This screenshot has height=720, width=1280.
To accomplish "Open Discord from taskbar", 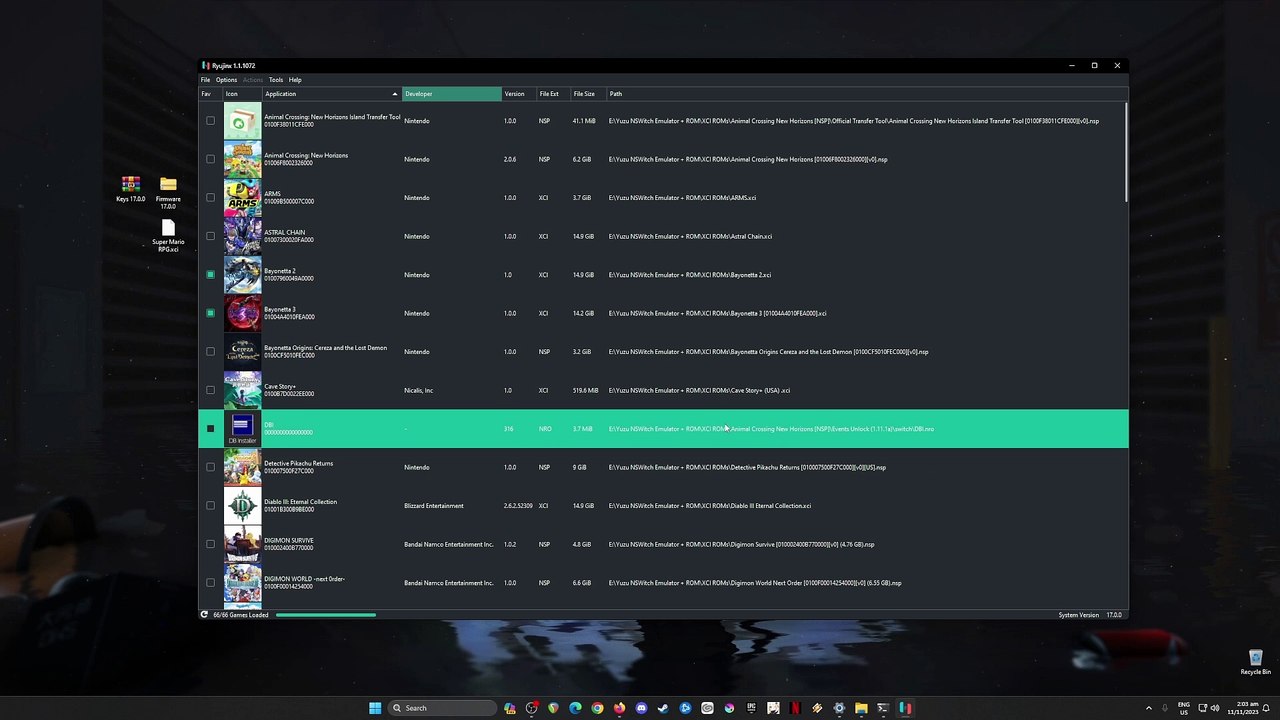I will [641, 708].
